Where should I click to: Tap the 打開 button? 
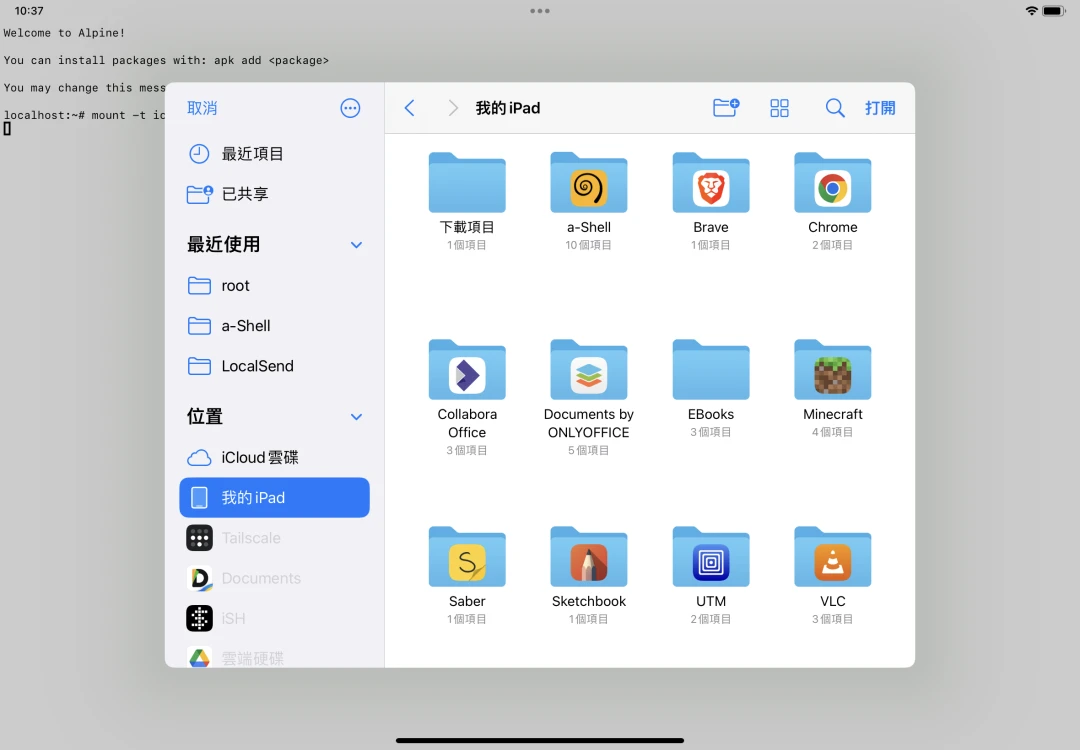pos(880,108)
